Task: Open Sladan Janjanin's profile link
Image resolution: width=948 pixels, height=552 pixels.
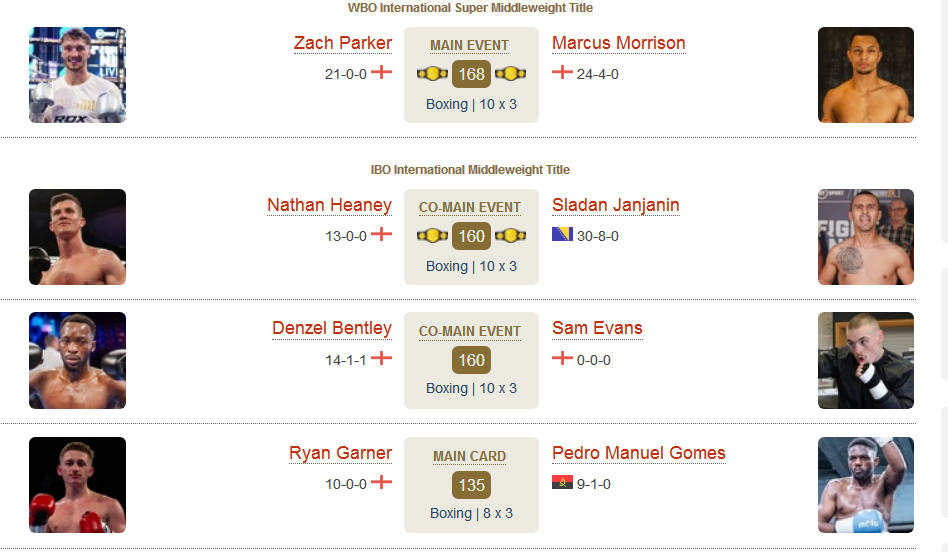Action: (x=615, y=206)
